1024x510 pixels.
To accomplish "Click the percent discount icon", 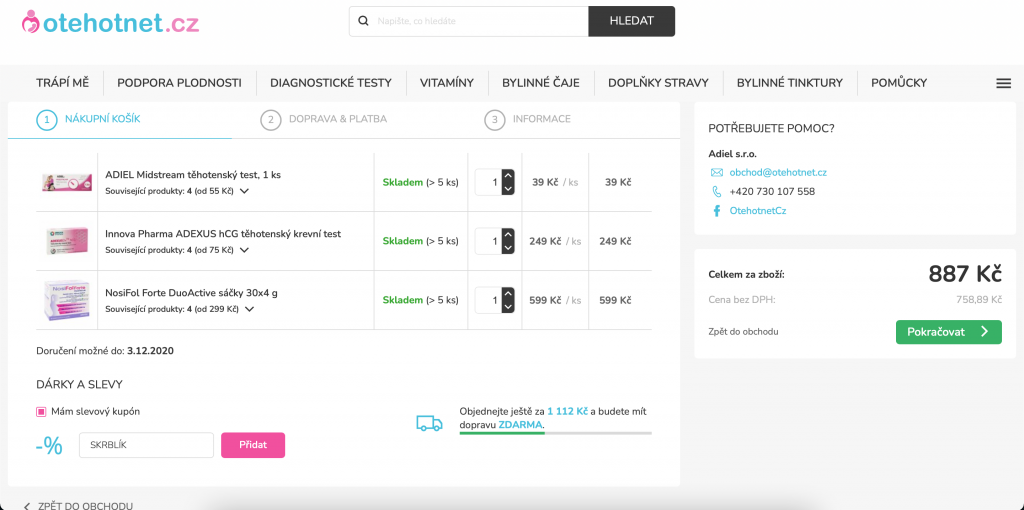I will [49, 445].
